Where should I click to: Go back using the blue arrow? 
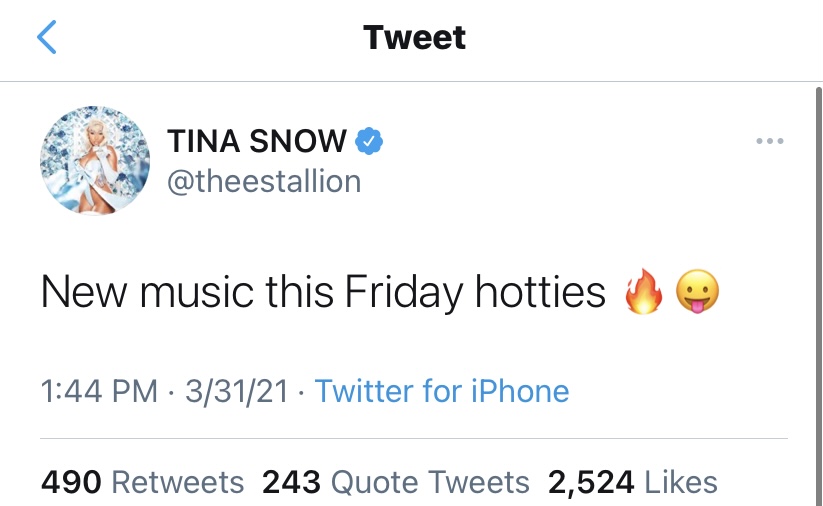point(47,37)
